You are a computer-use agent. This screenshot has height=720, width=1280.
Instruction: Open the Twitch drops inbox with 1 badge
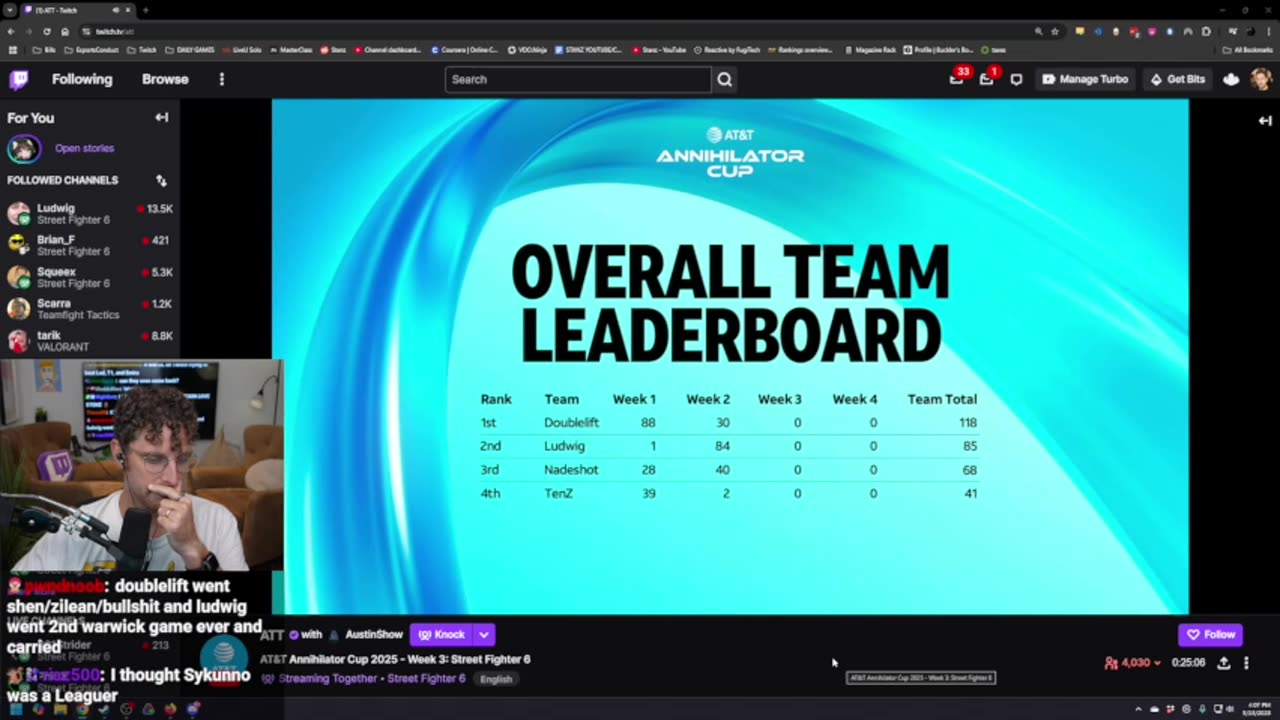pos(987,79)
